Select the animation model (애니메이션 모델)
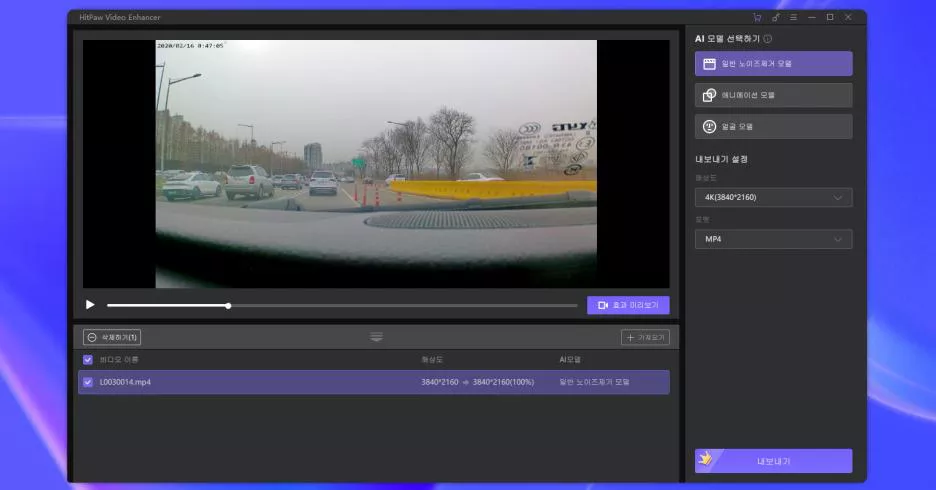 click(773, 95)
